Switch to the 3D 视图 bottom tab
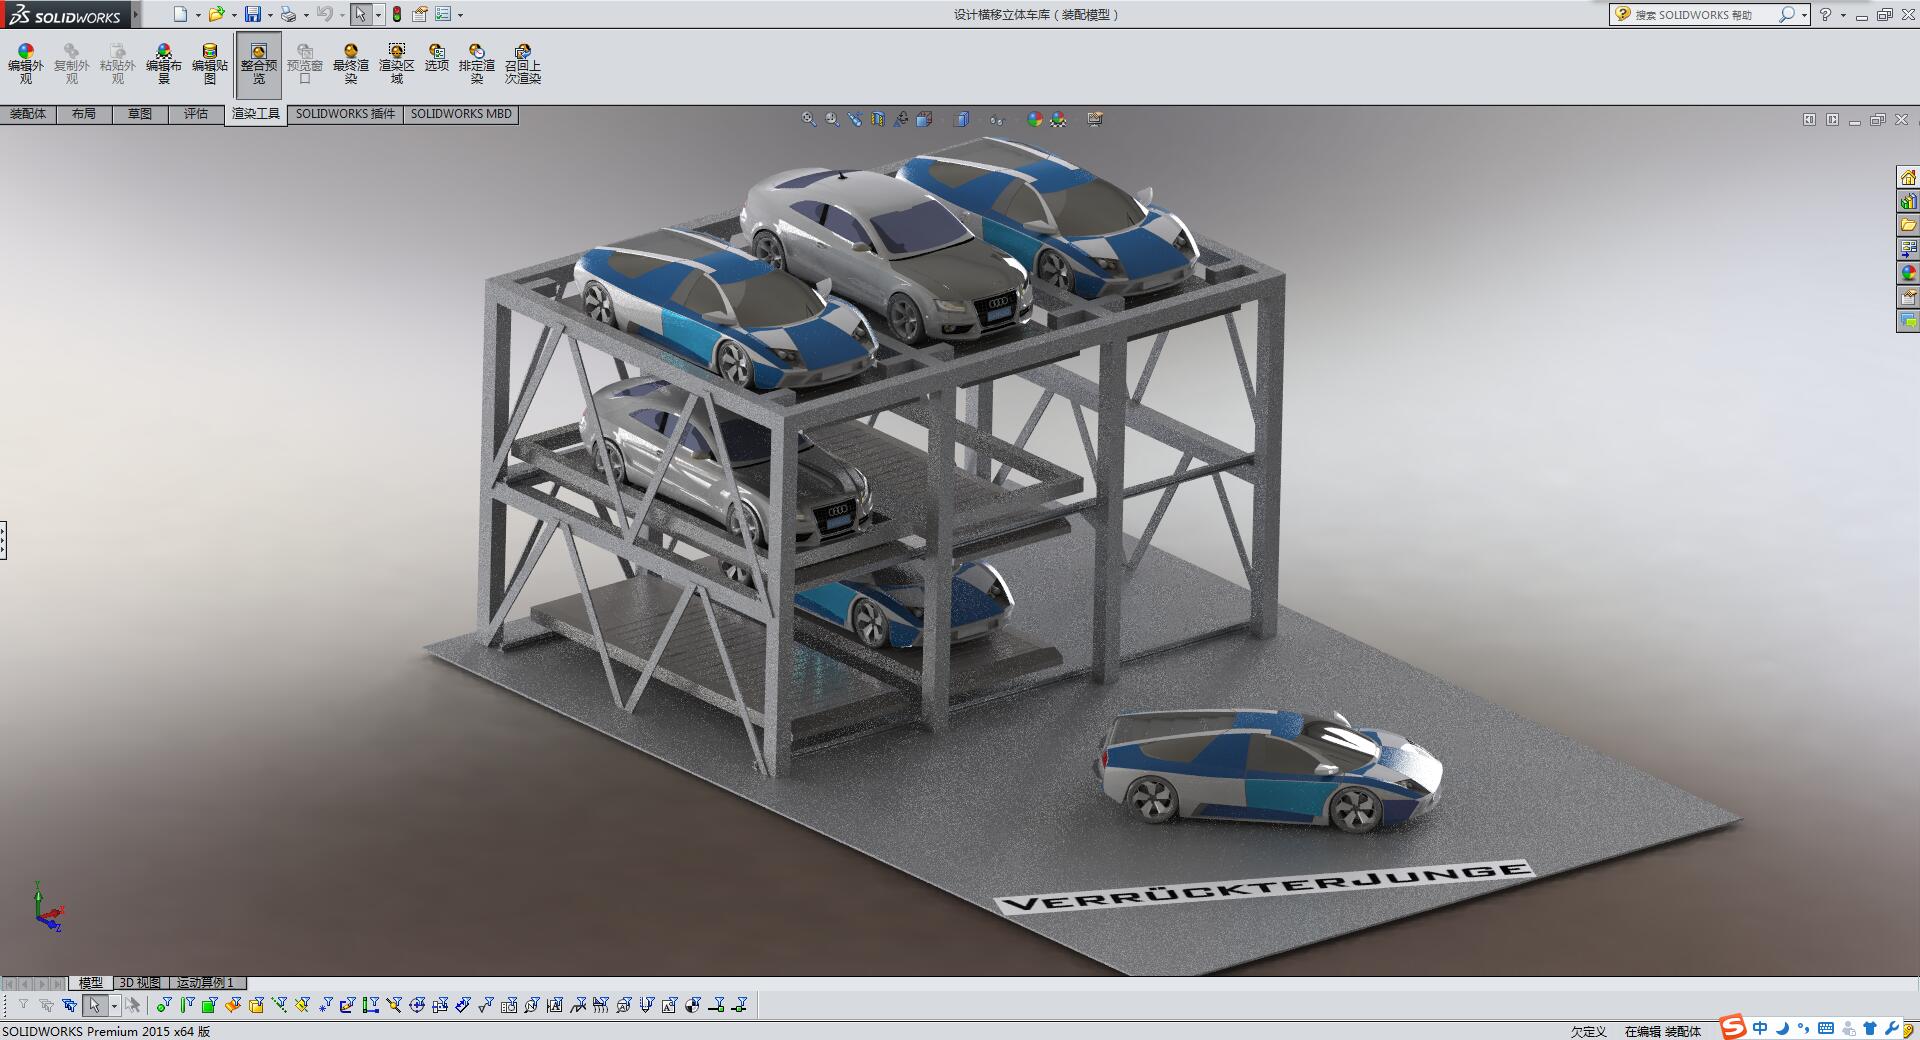The width and height of the screenshot is (1920, 1040). [140, 983]
